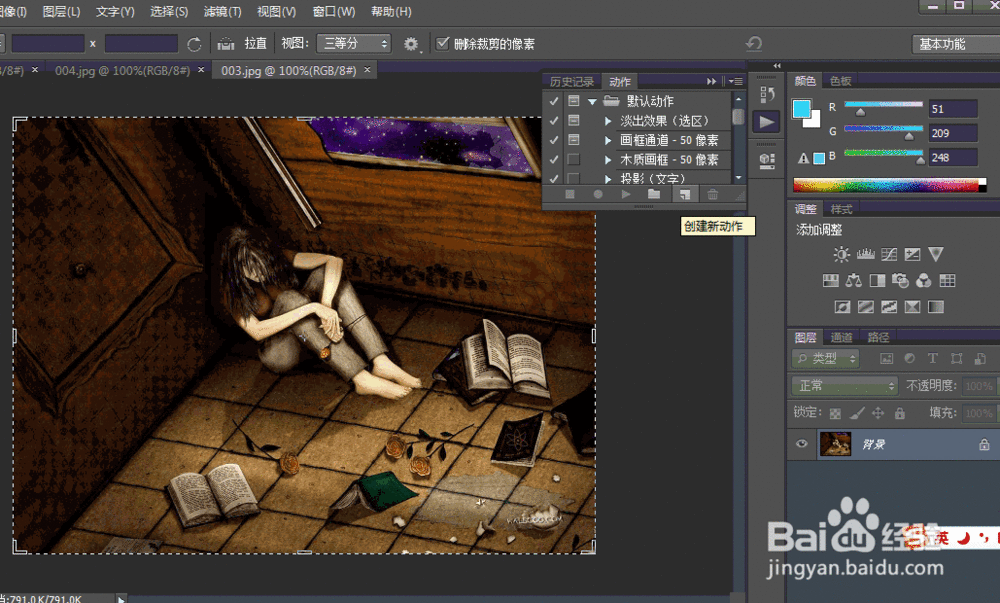Add a Gradient Map adjustment
The image size is (1000, 603).
coord(936,307)
